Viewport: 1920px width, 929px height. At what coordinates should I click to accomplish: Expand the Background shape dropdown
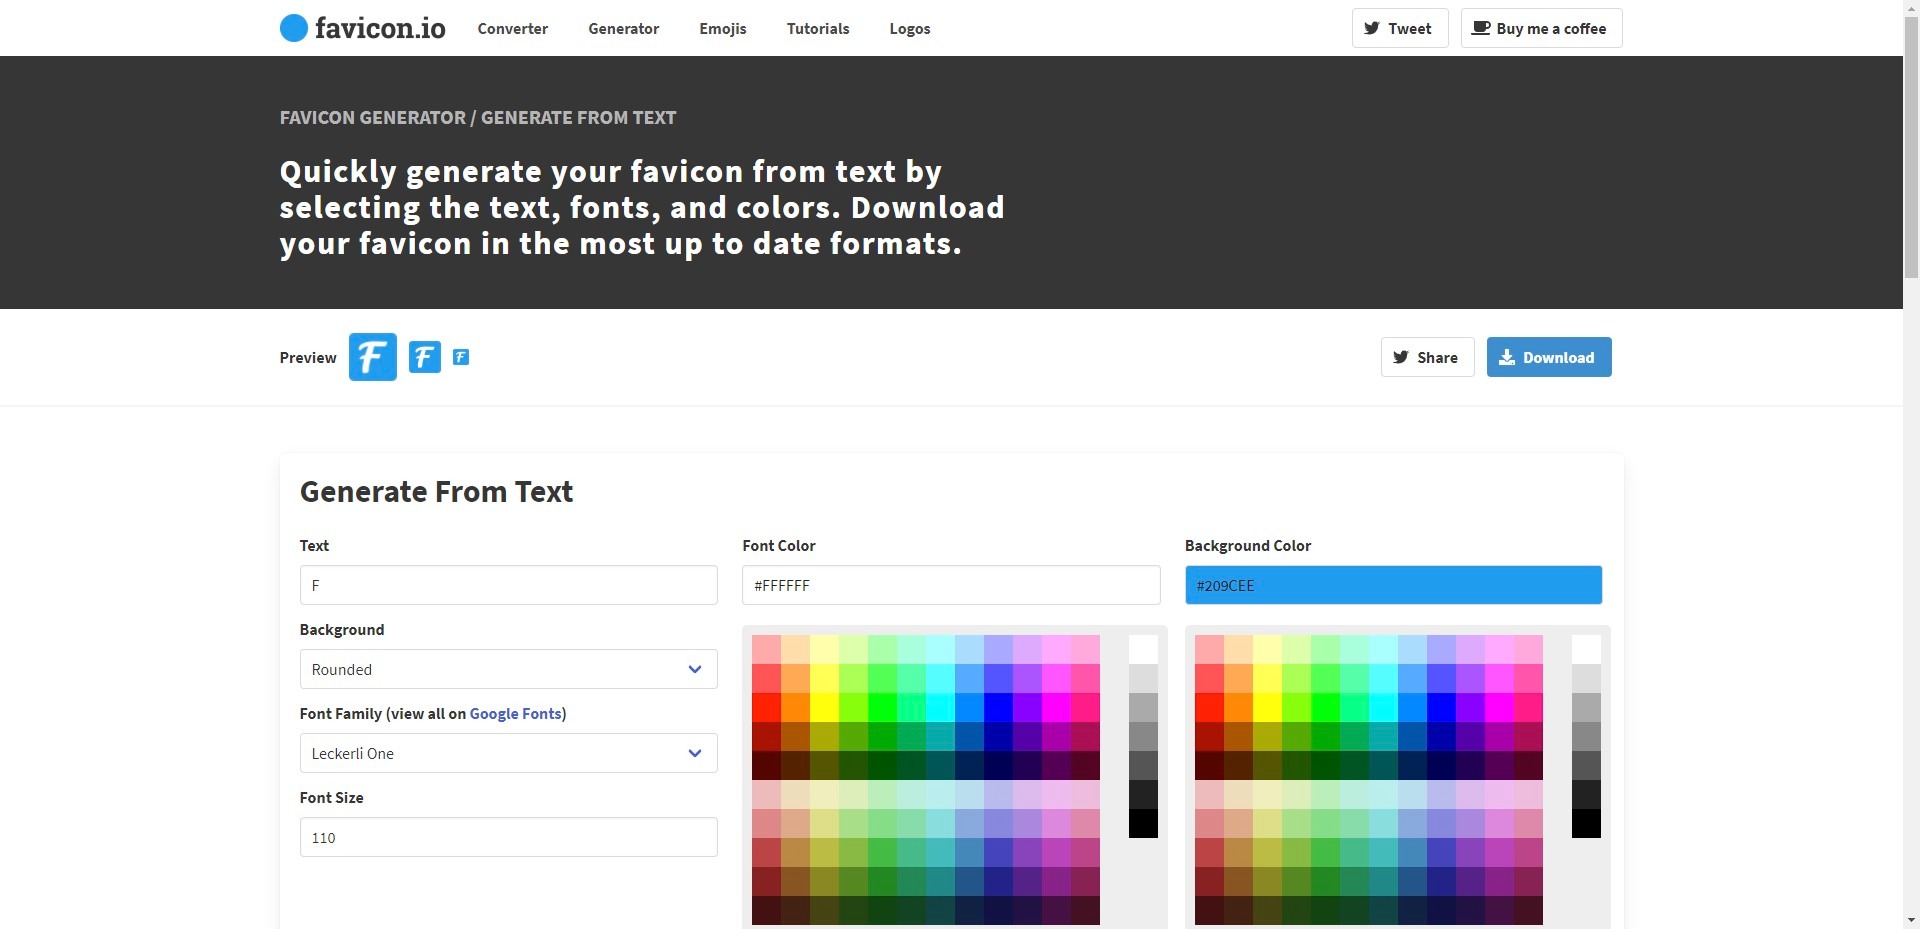[x=508, y=669]
